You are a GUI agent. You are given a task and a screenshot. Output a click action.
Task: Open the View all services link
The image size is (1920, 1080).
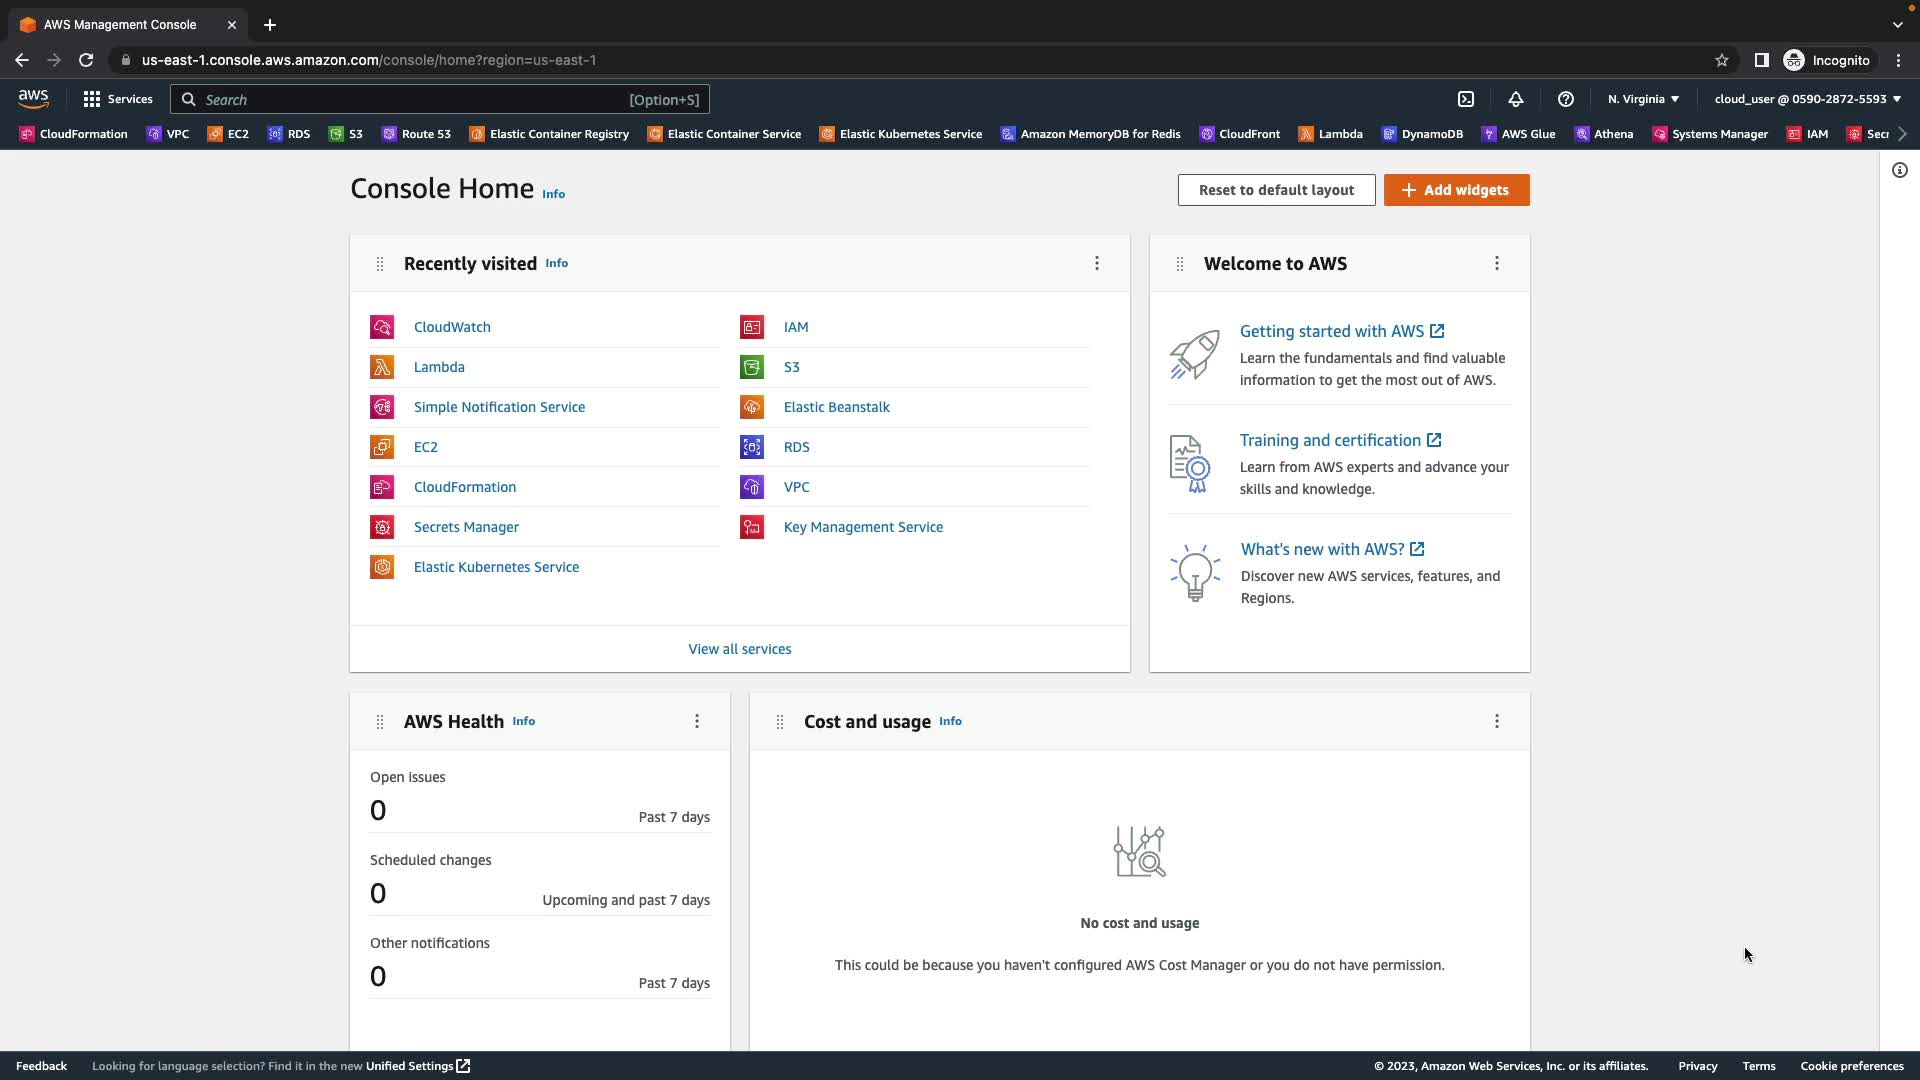tap(739, 649)
